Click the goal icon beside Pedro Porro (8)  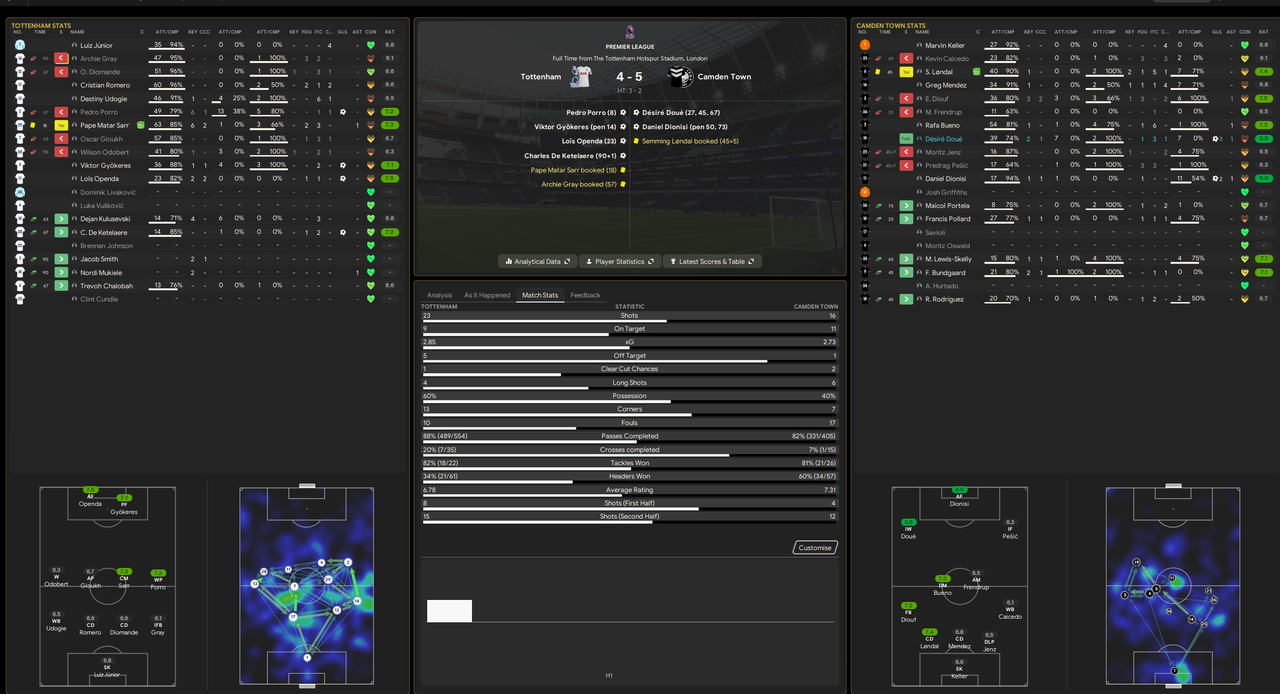[622, 112]
